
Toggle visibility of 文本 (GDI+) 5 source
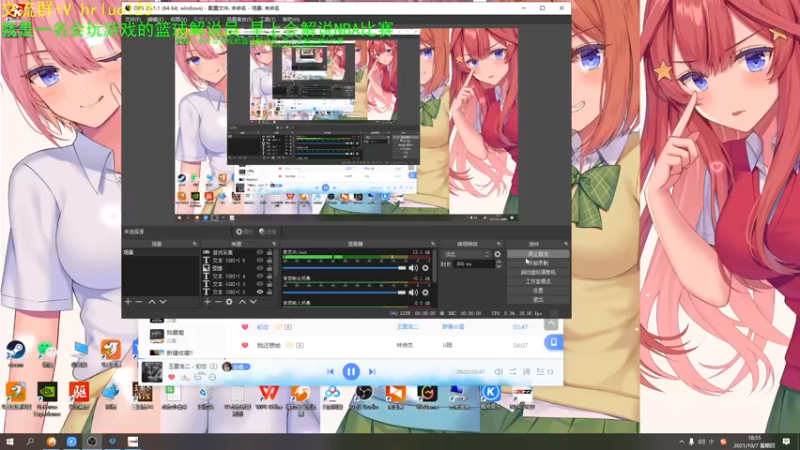coord(260,260)
